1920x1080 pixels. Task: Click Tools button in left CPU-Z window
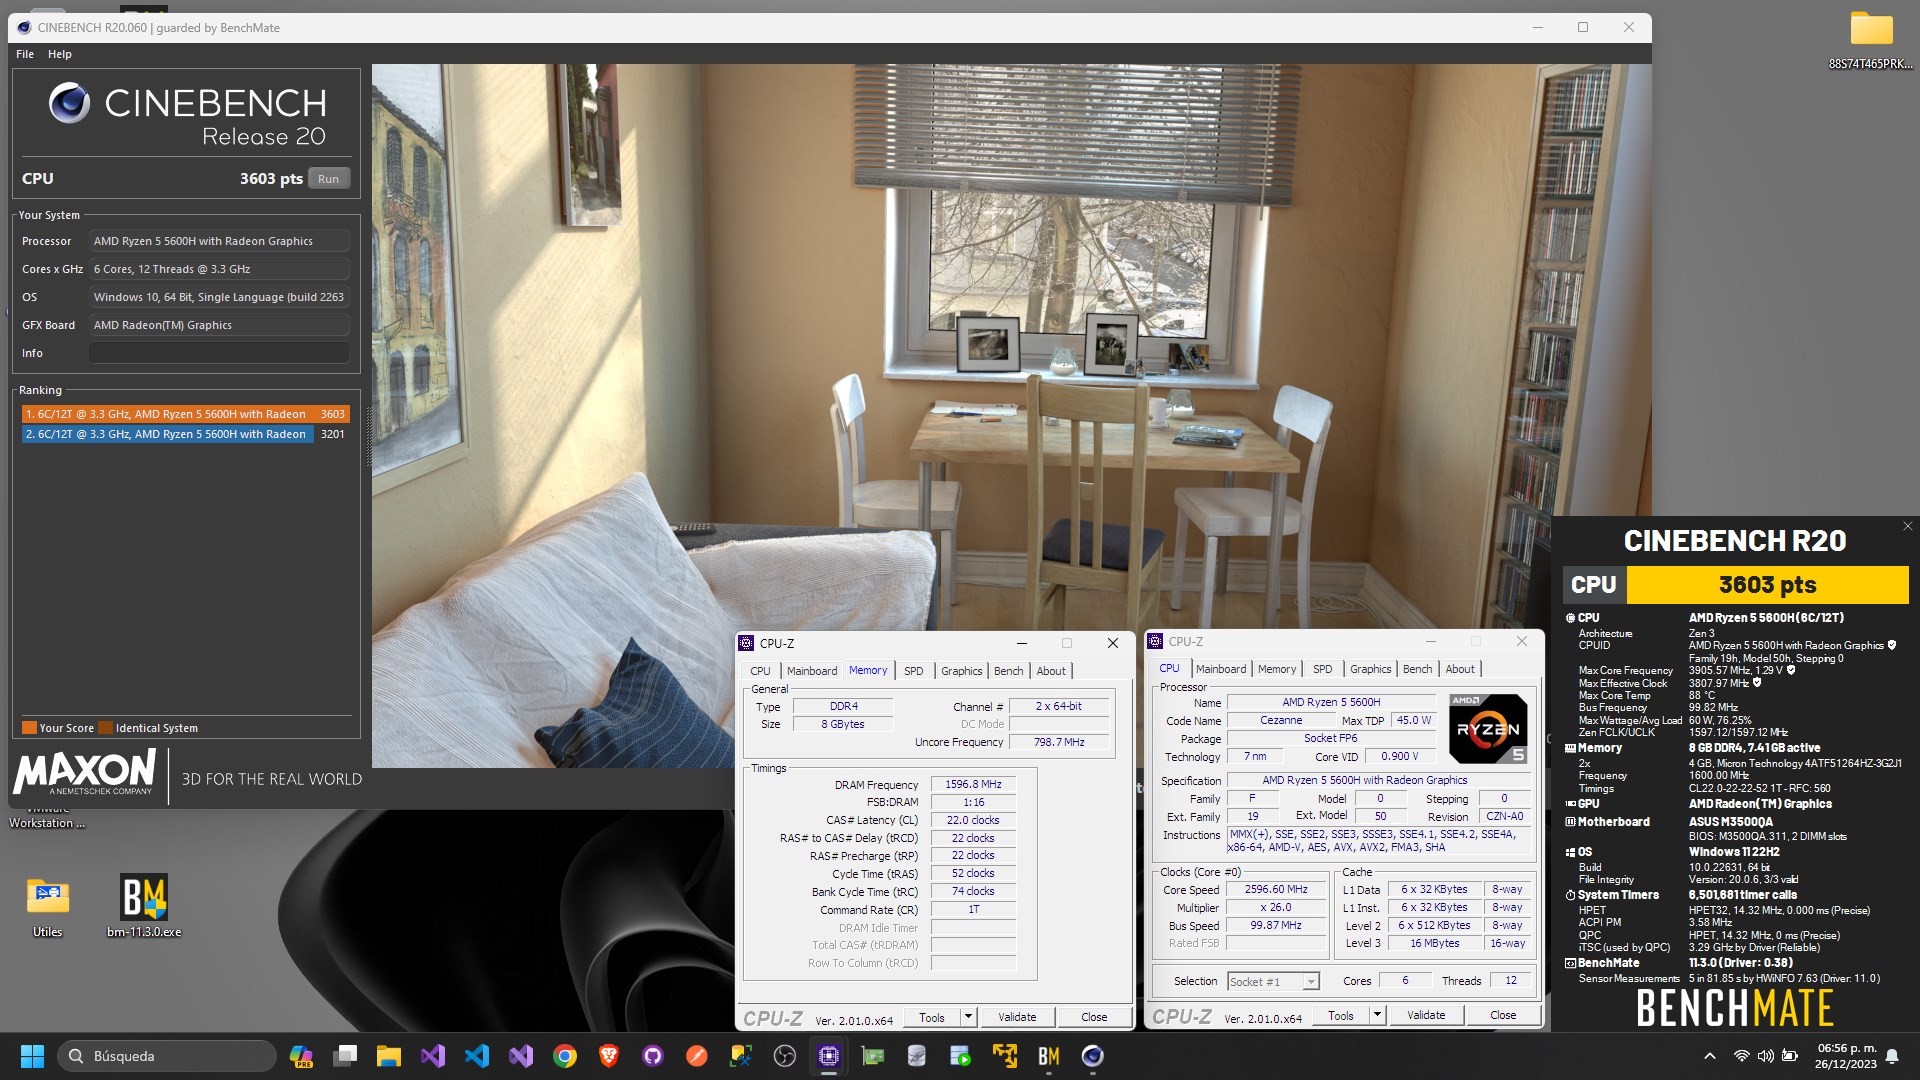pos(931,1017)
